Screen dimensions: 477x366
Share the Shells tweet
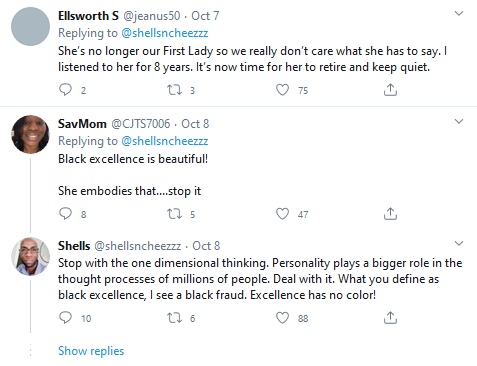(390, 318)
